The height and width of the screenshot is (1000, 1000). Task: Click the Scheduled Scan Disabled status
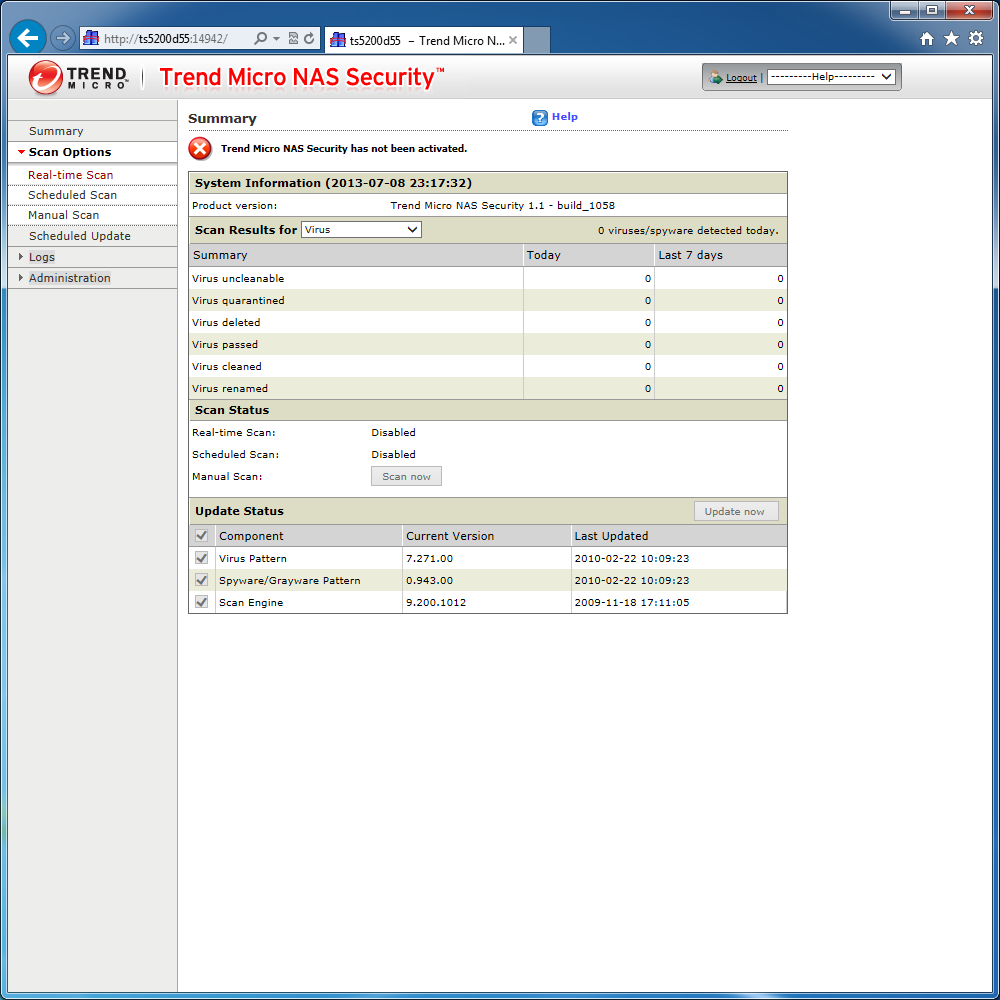pos(393,455)
